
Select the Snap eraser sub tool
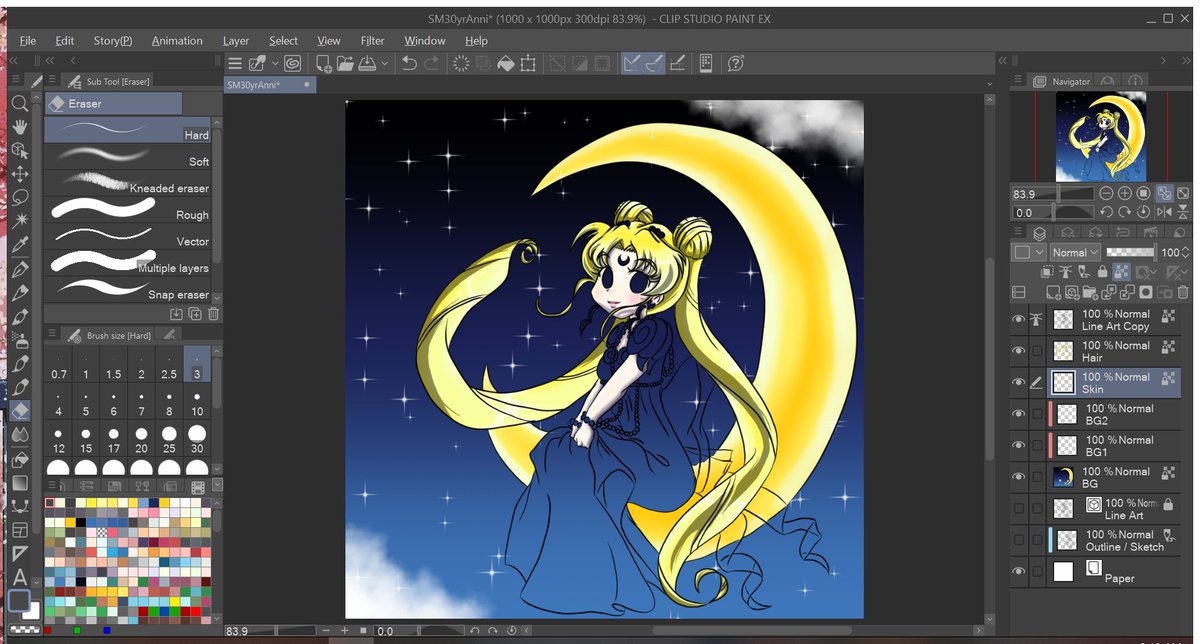128,290
